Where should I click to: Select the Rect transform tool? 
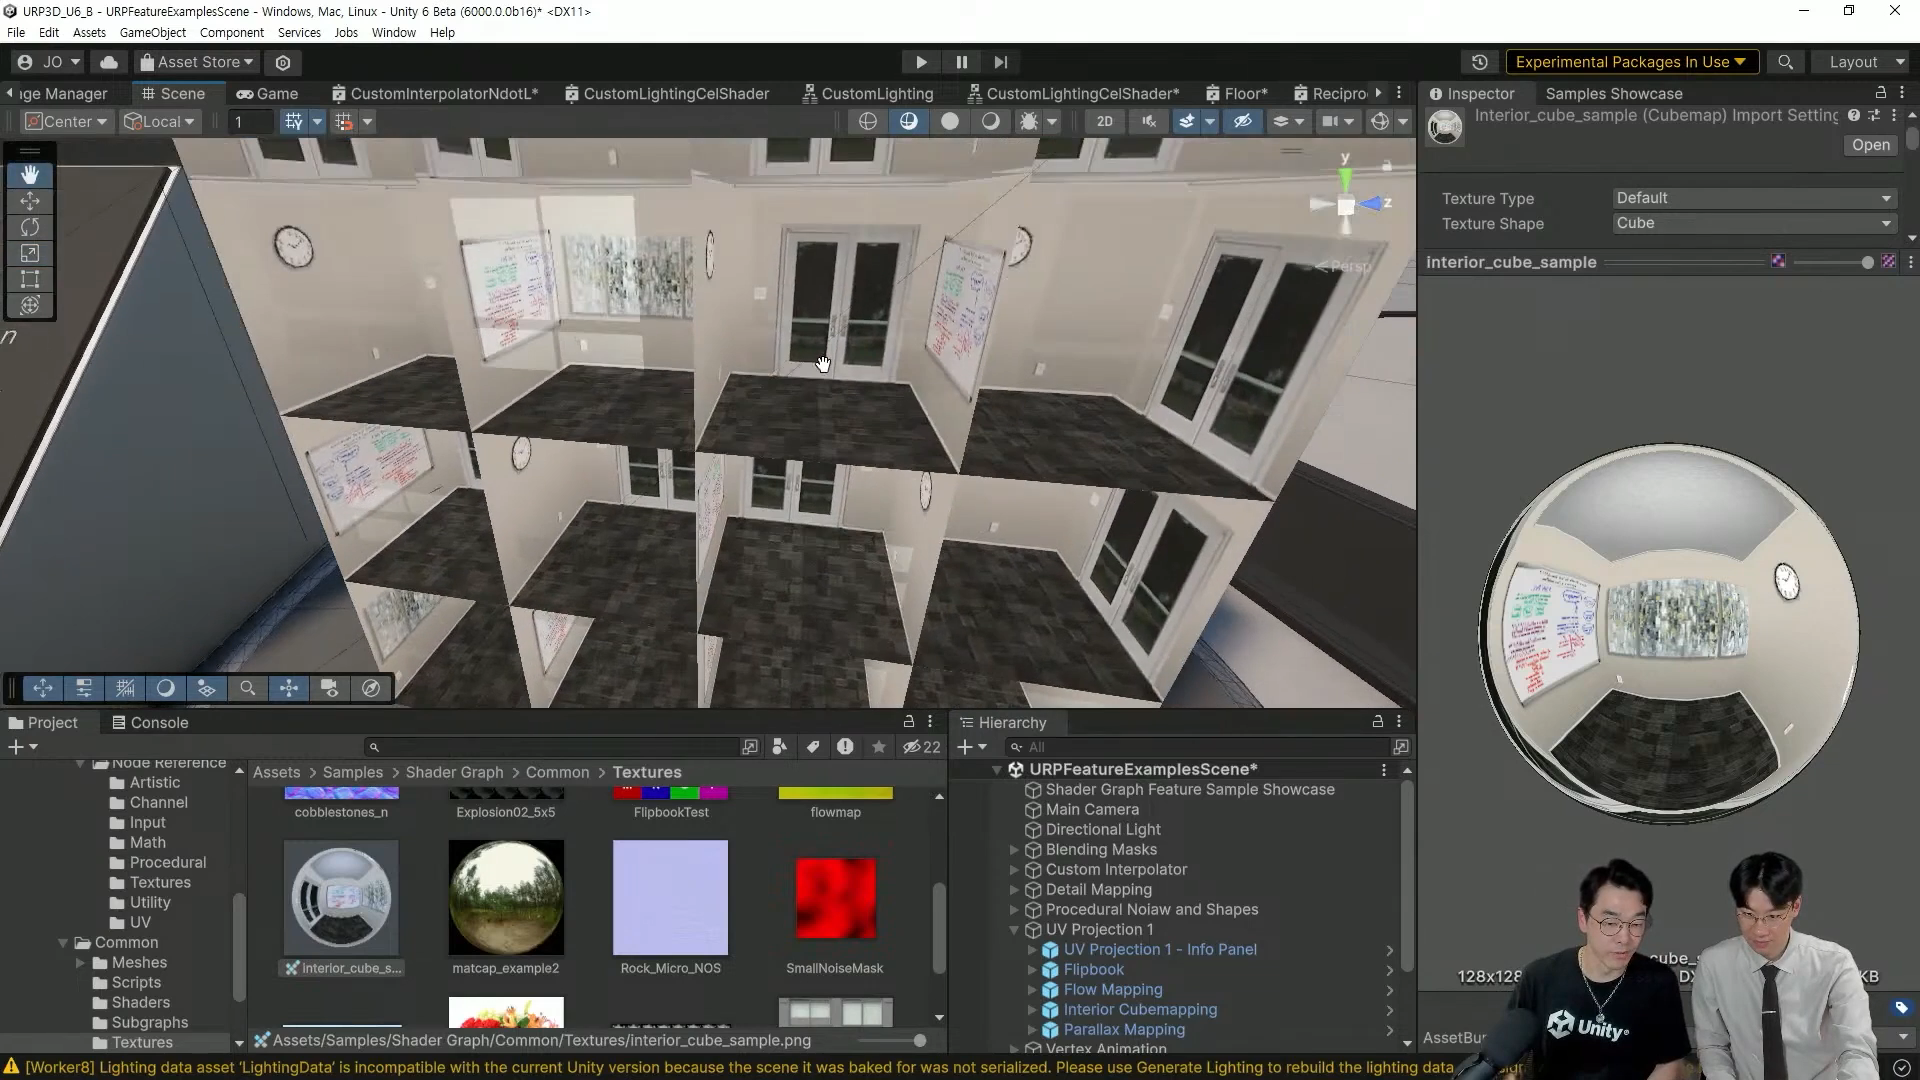tap(30, 279)
